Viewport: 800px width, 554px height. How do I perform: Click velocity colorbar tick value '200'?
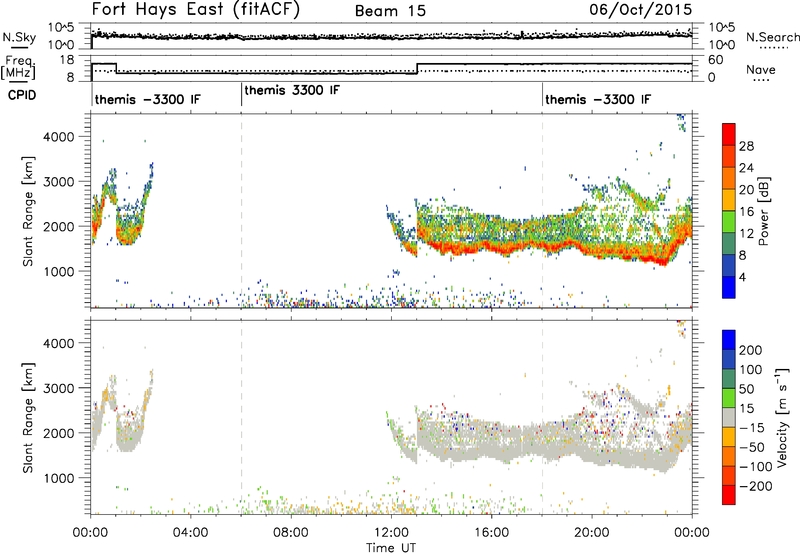coord(751,350)
